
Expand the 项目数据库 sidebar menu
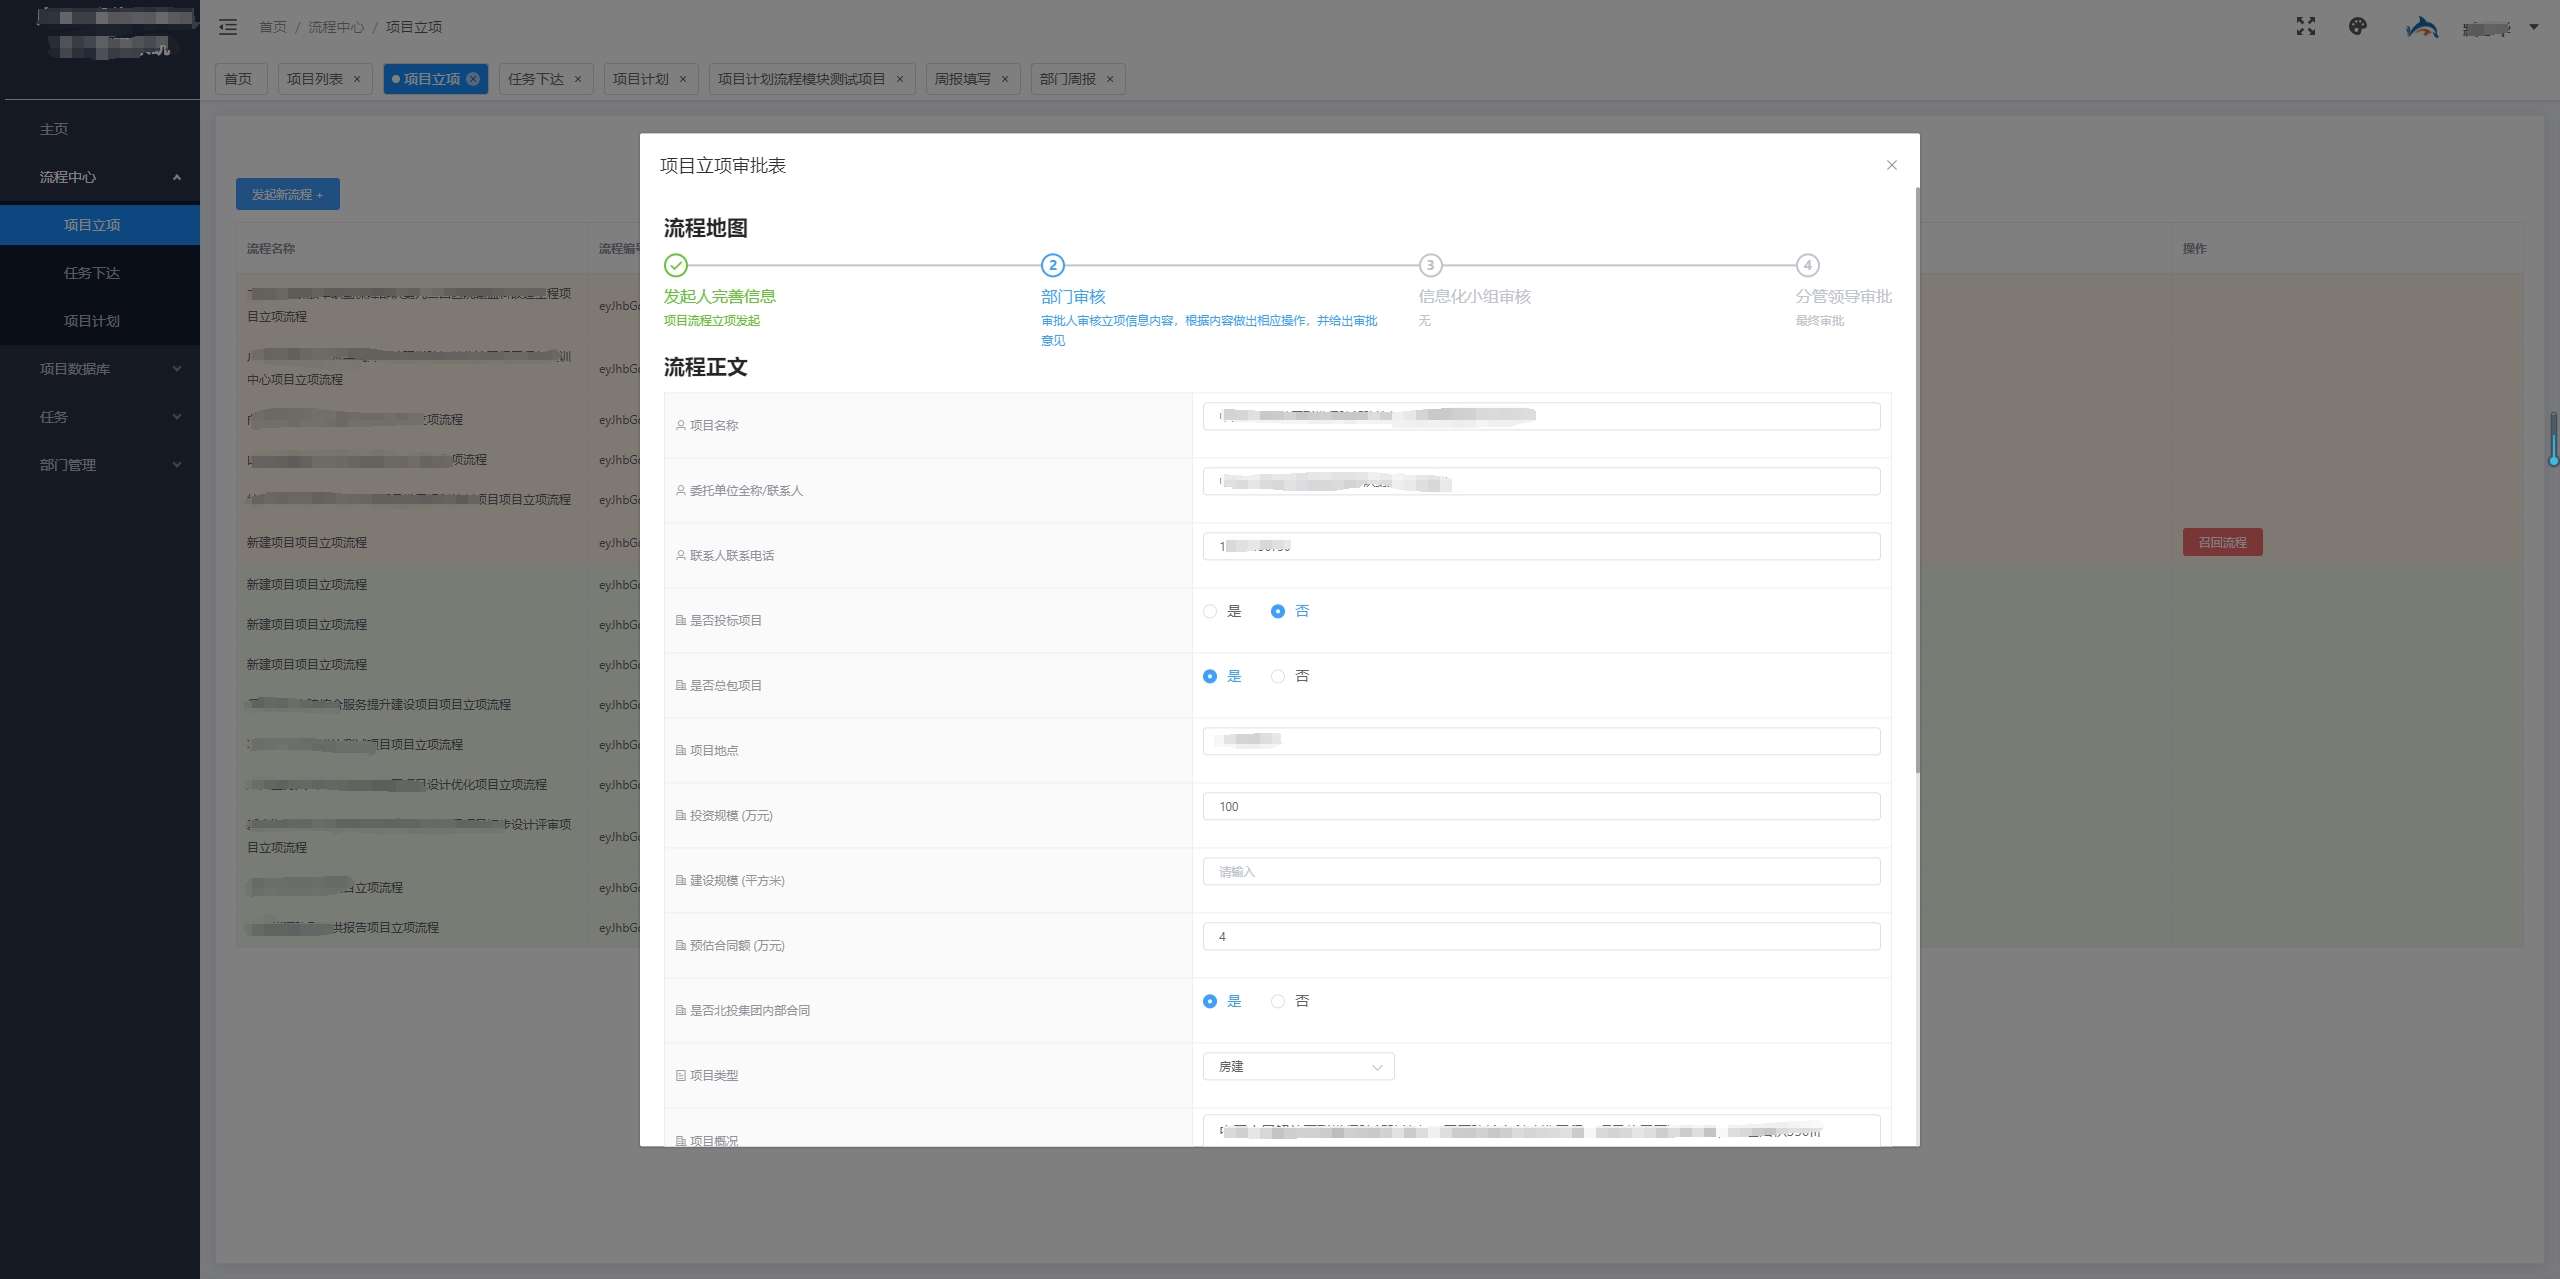[100, 369]
